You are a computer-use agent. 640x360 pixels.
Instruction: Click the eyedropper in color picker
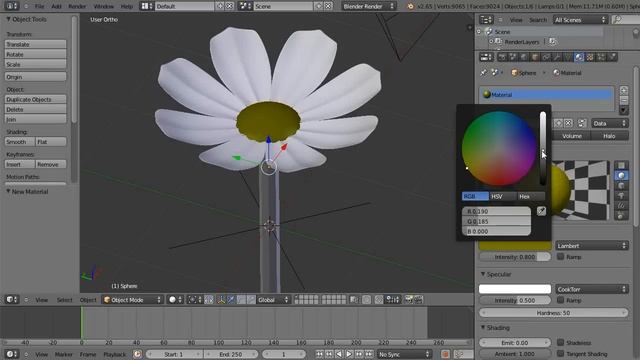click(541, 211)
